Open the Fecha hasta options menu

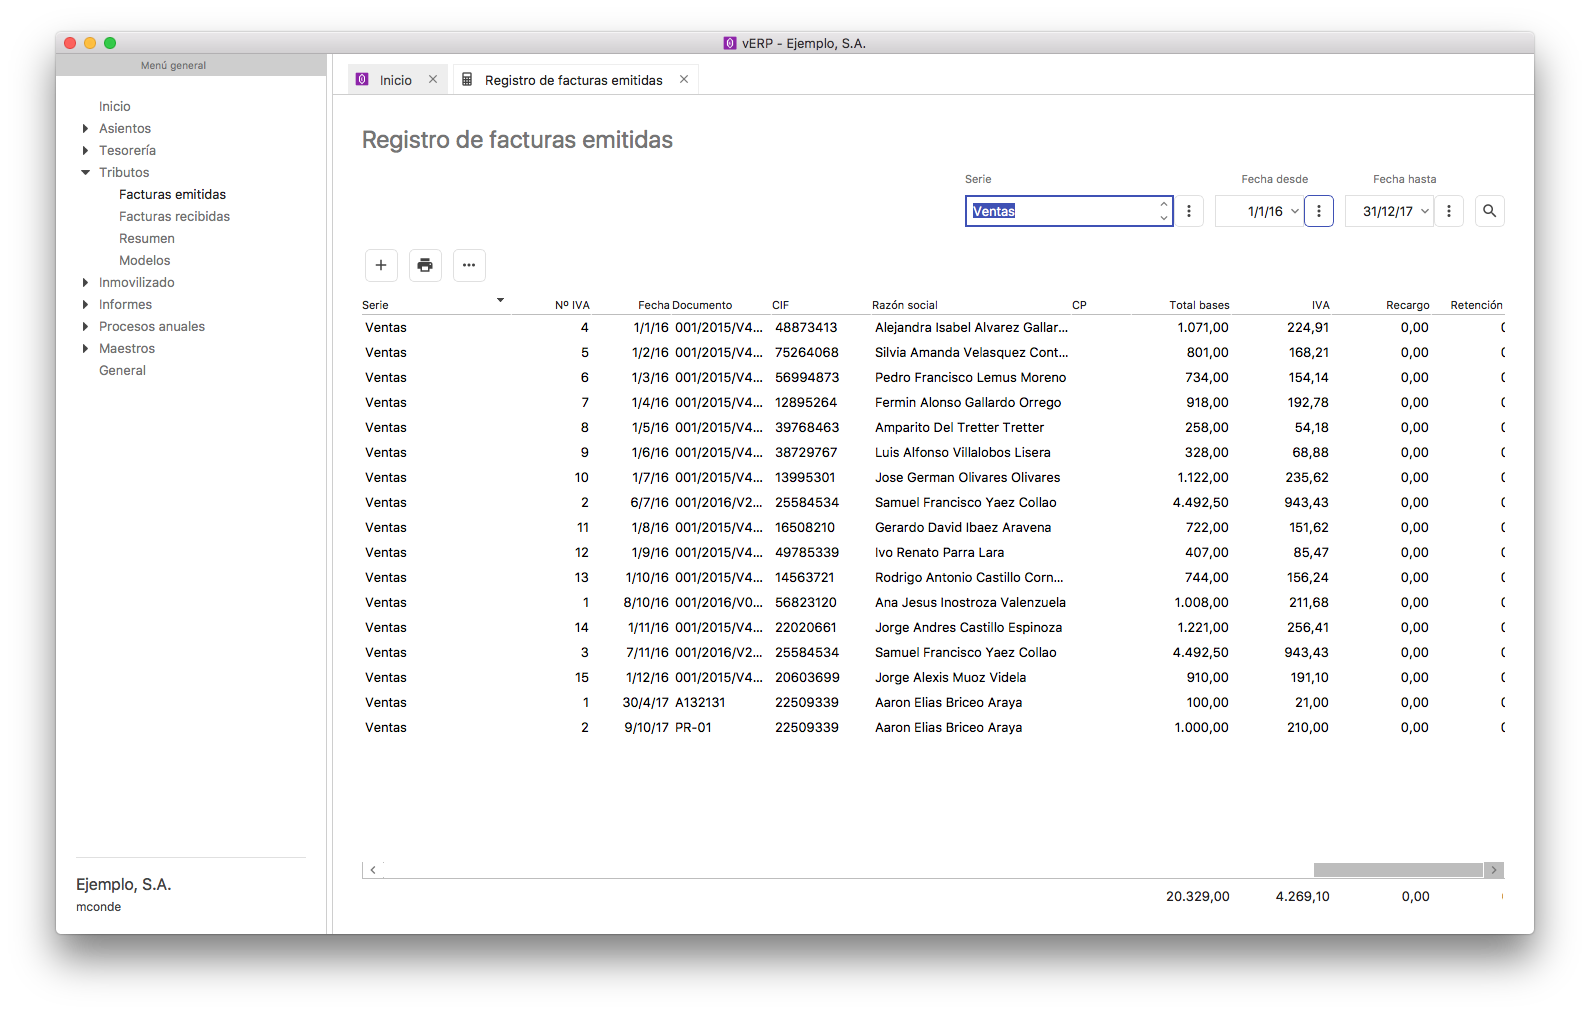(x=1449, y=211)
